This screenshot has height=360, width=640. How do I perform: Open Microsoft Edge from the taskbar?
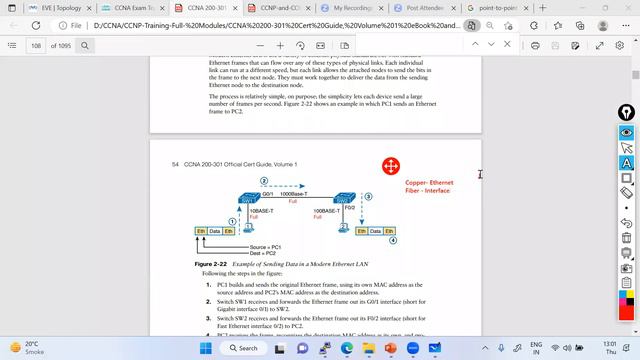[x=347, y=348]
